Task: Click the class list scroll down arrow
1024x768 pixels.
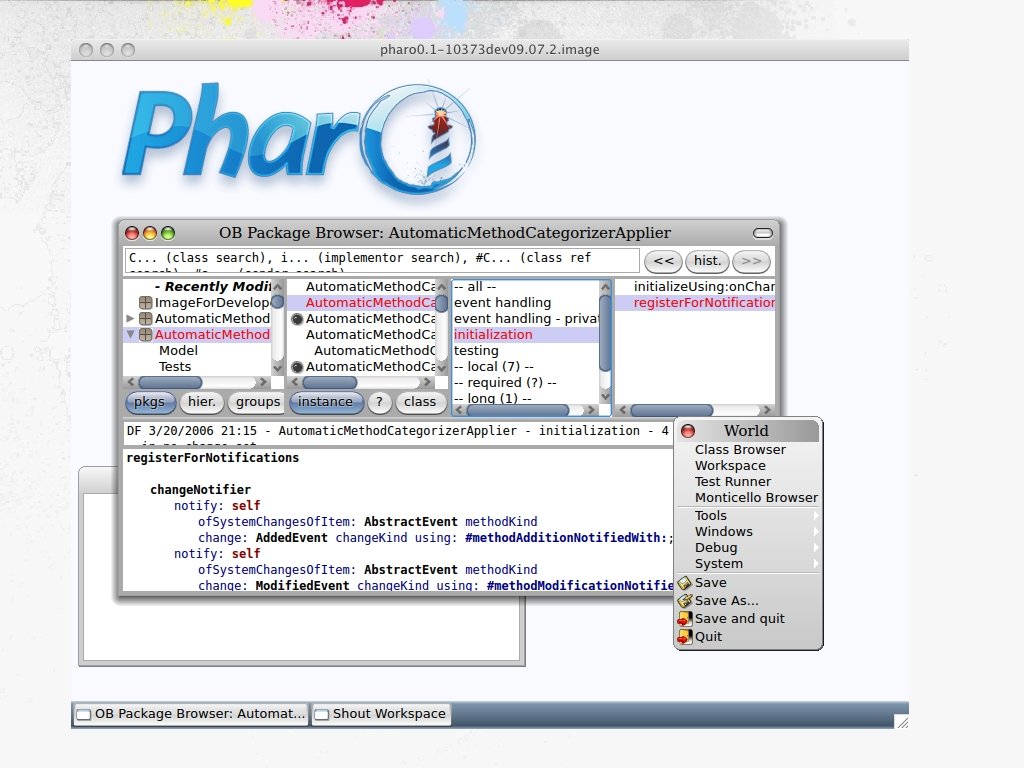Action: coord(442,368)
